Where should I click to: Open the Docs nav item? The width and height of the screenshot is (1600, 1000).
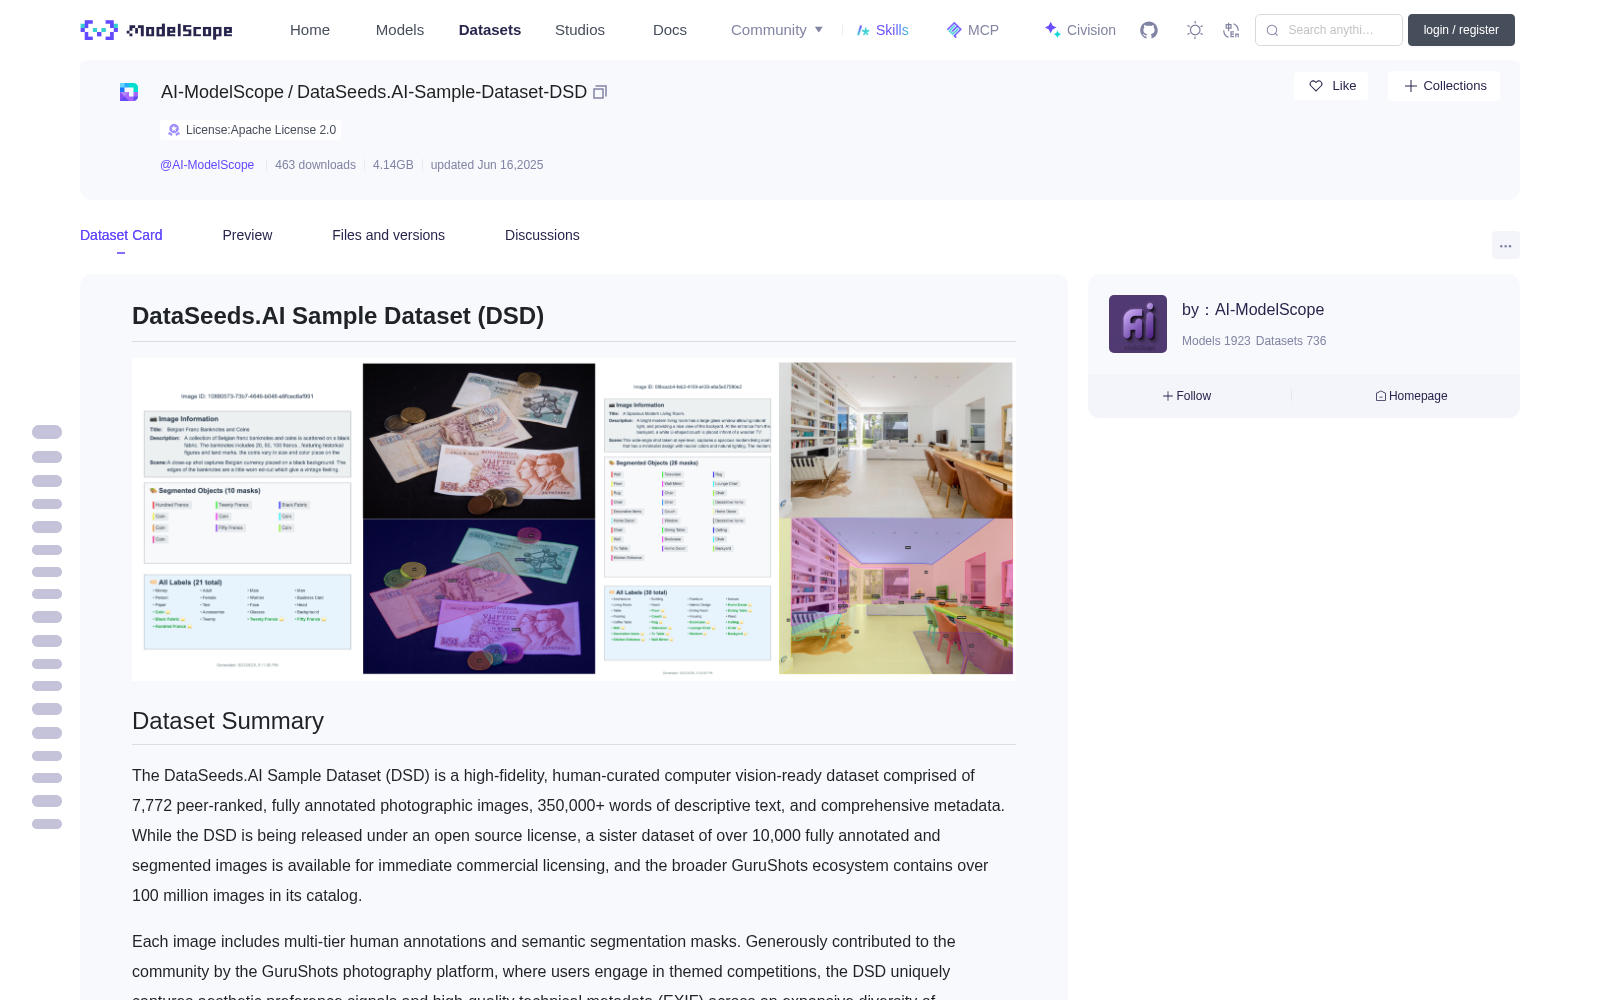point(670,30)
